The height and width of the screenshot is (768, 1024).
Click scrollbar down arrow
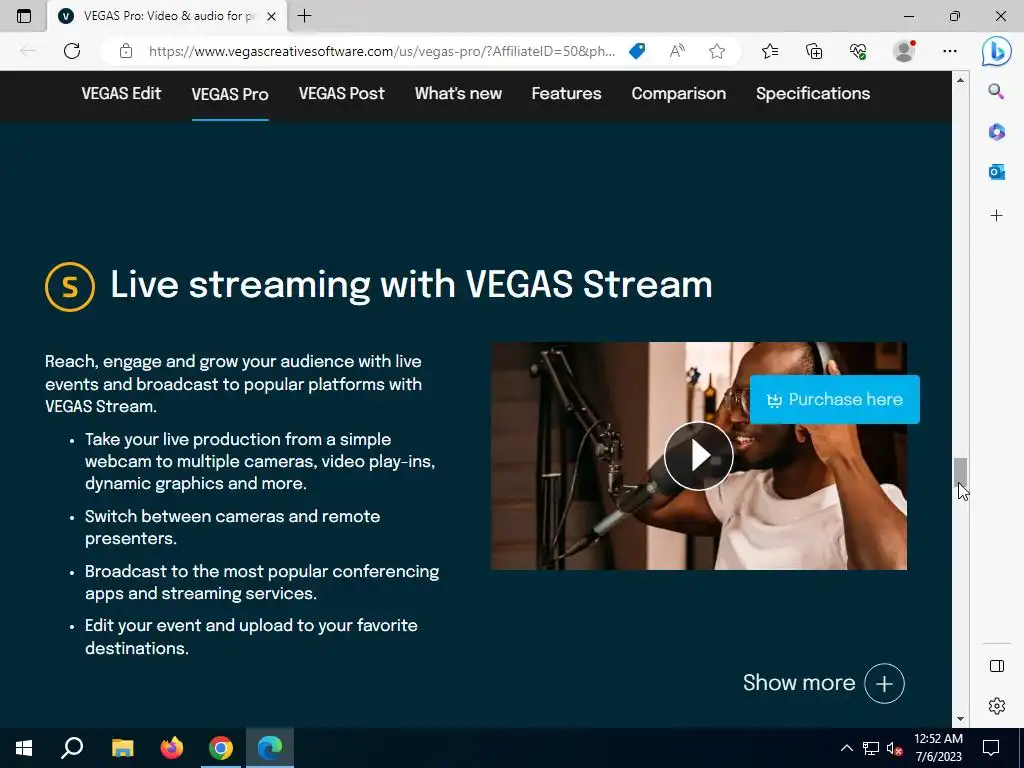pos(960,719)
